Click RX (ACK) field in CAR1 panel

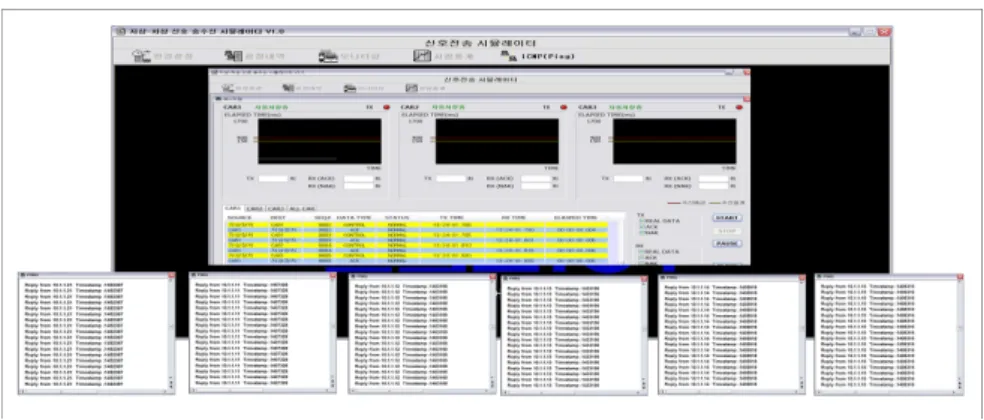358,178
